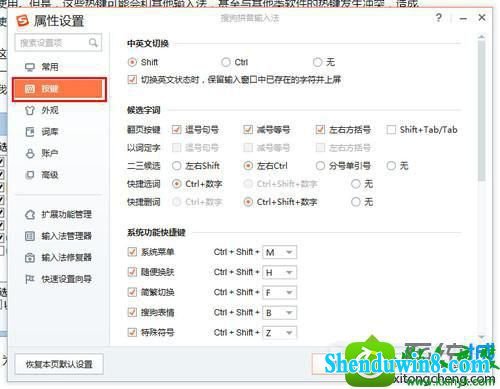Select 左右Shift for 二三候选
The width and height of the screenshot is (500, 389).
tap(176, 166)
